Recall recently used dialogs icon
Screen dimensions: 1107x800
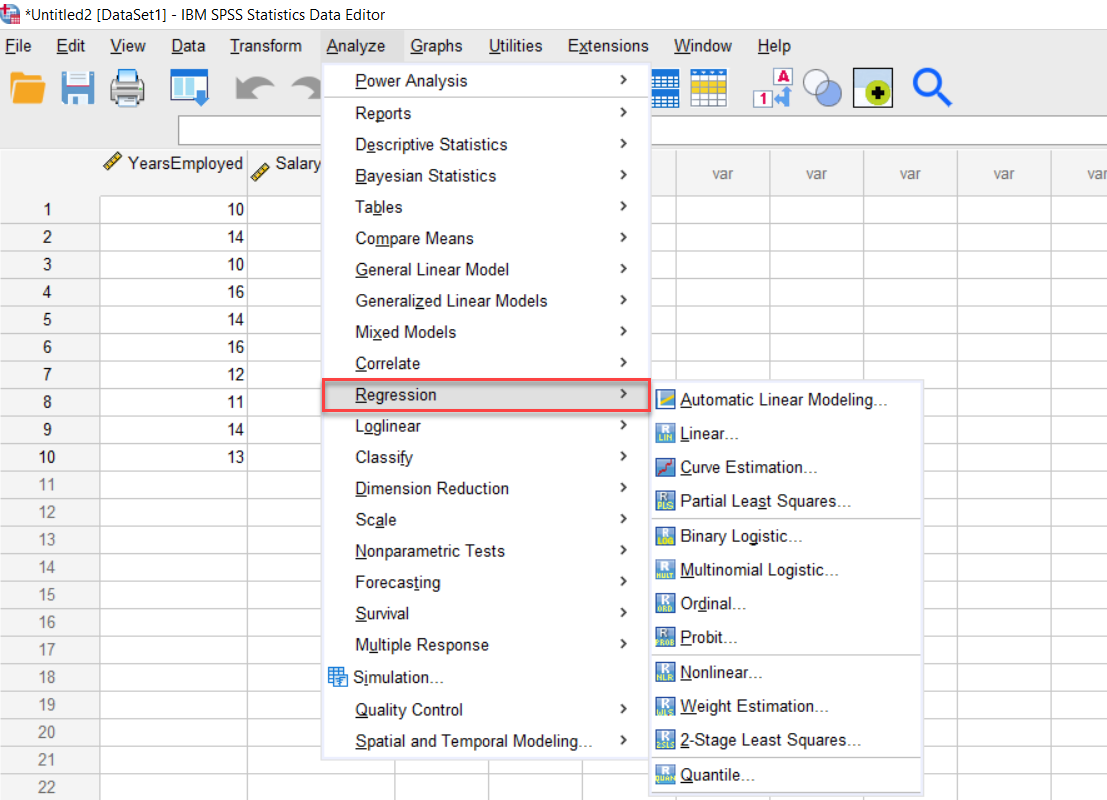click(x=189, y=88)
